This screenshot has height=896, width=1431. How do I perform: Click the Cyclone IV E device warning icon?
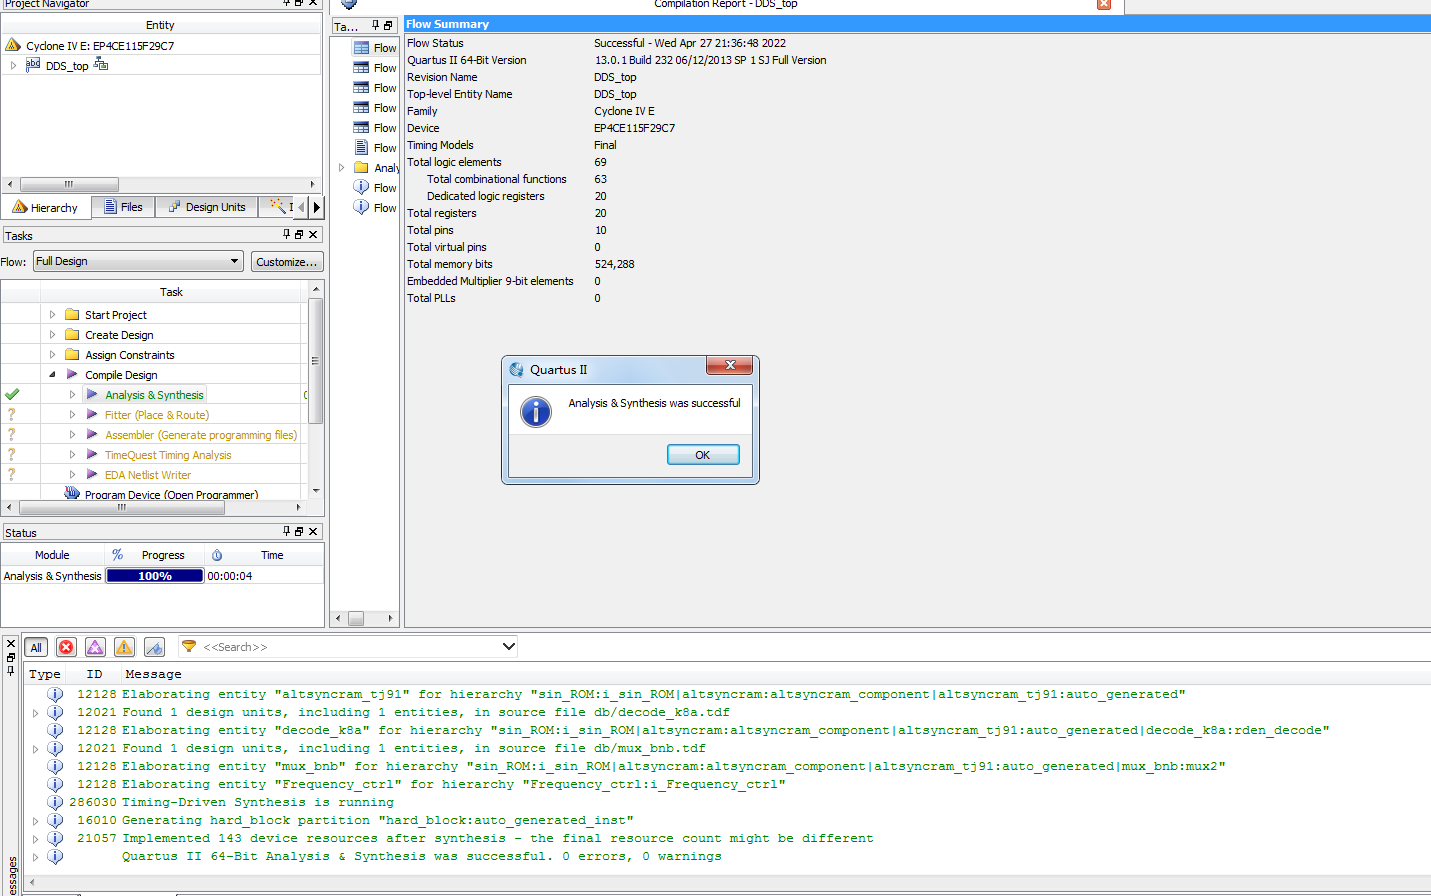pos(13,45)
